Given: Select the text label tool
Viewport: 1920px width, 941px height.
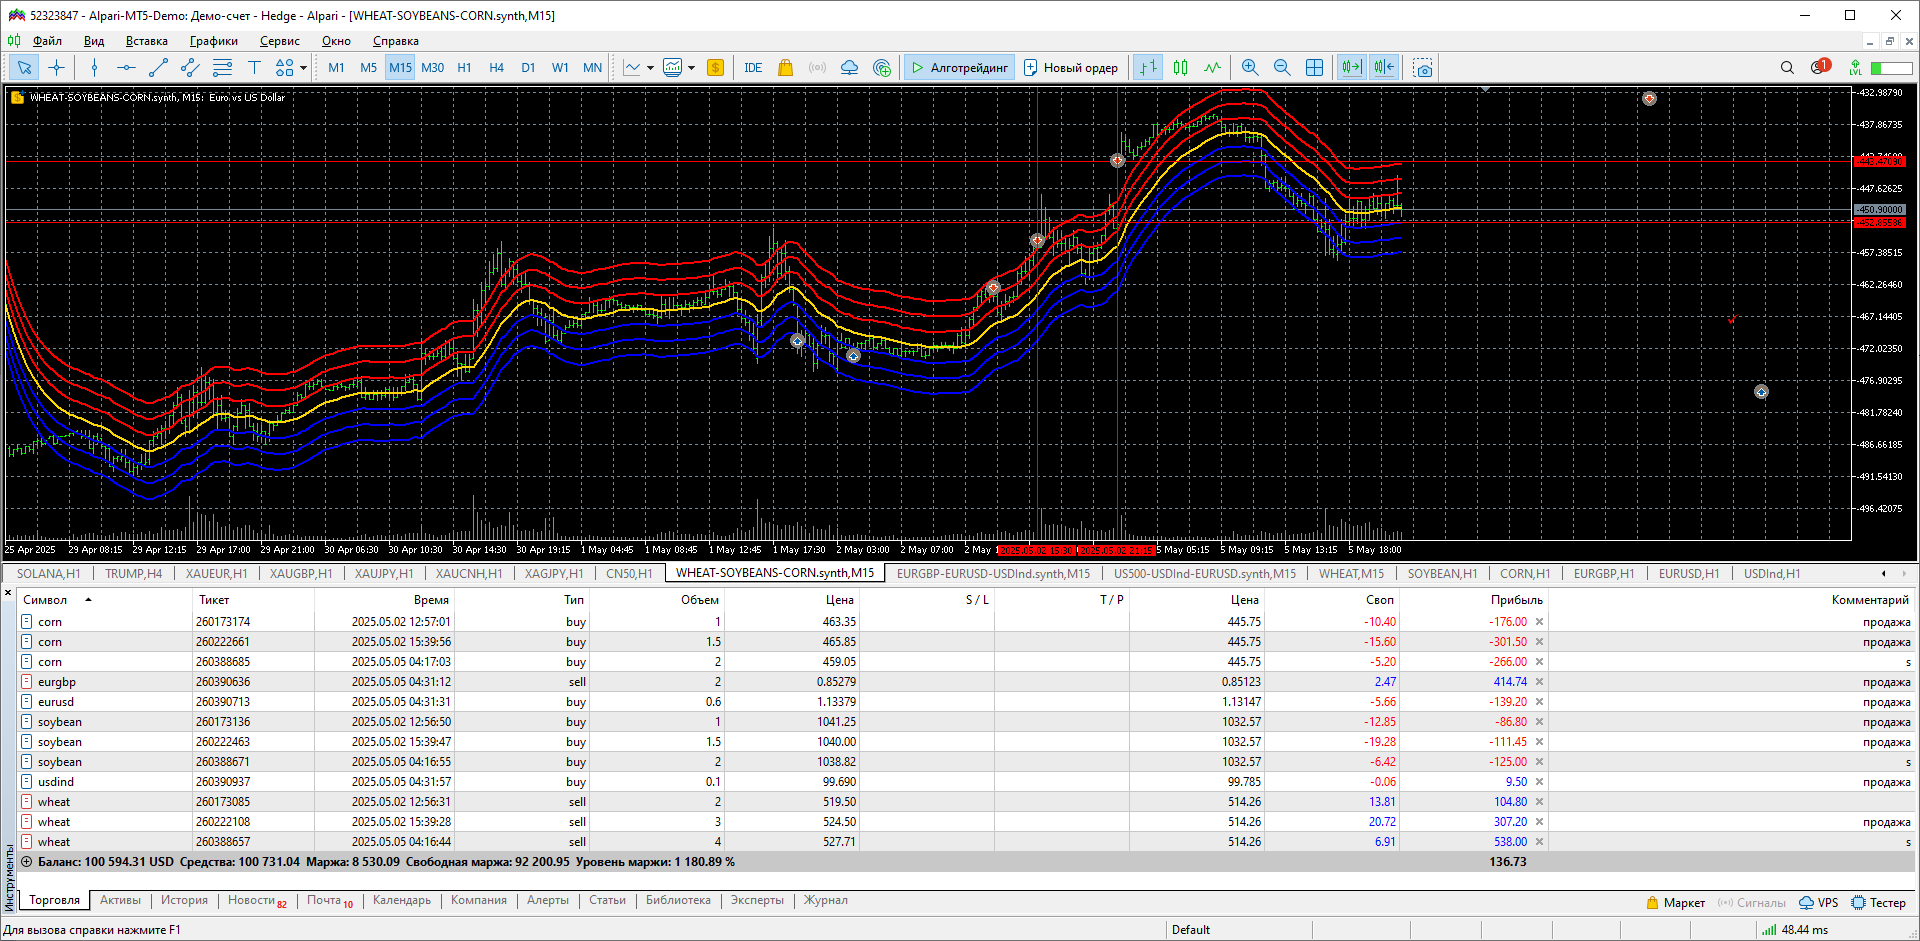Looking at the screenshot, I should 254,68.
